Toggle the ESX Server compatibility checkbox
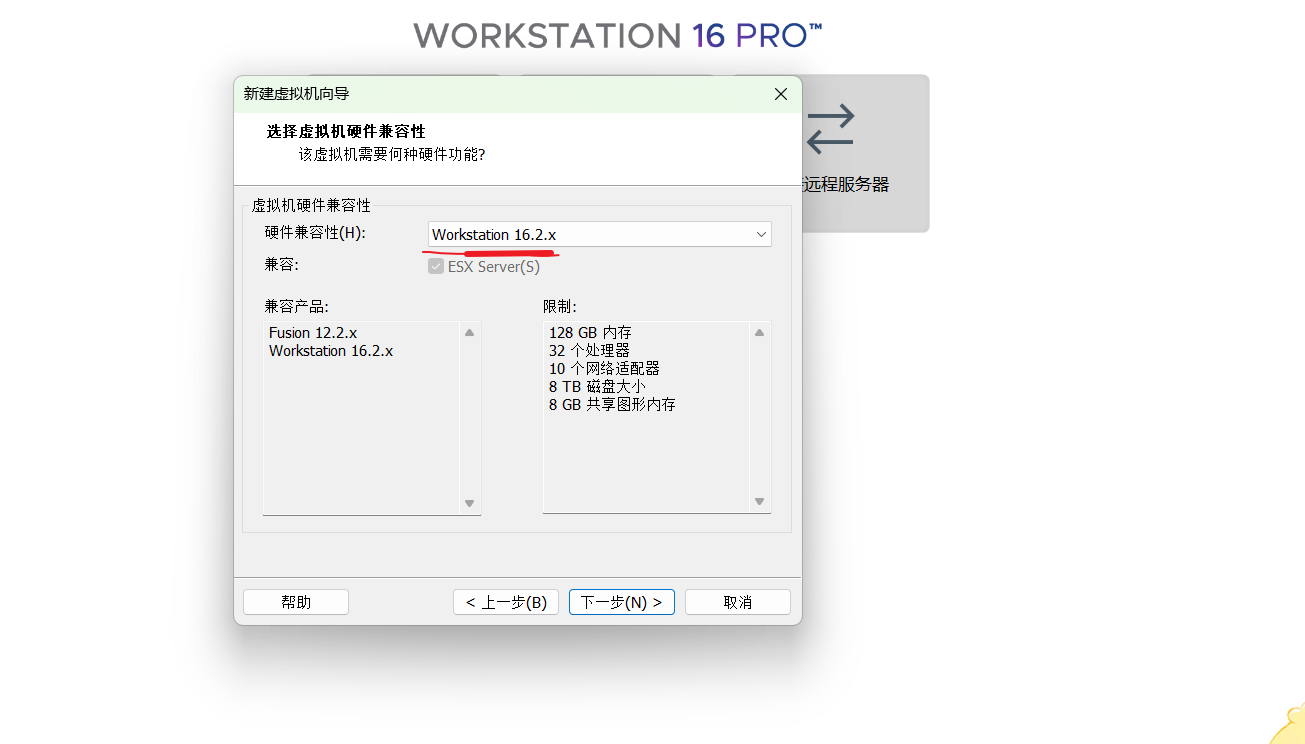 tap(436, 267)
